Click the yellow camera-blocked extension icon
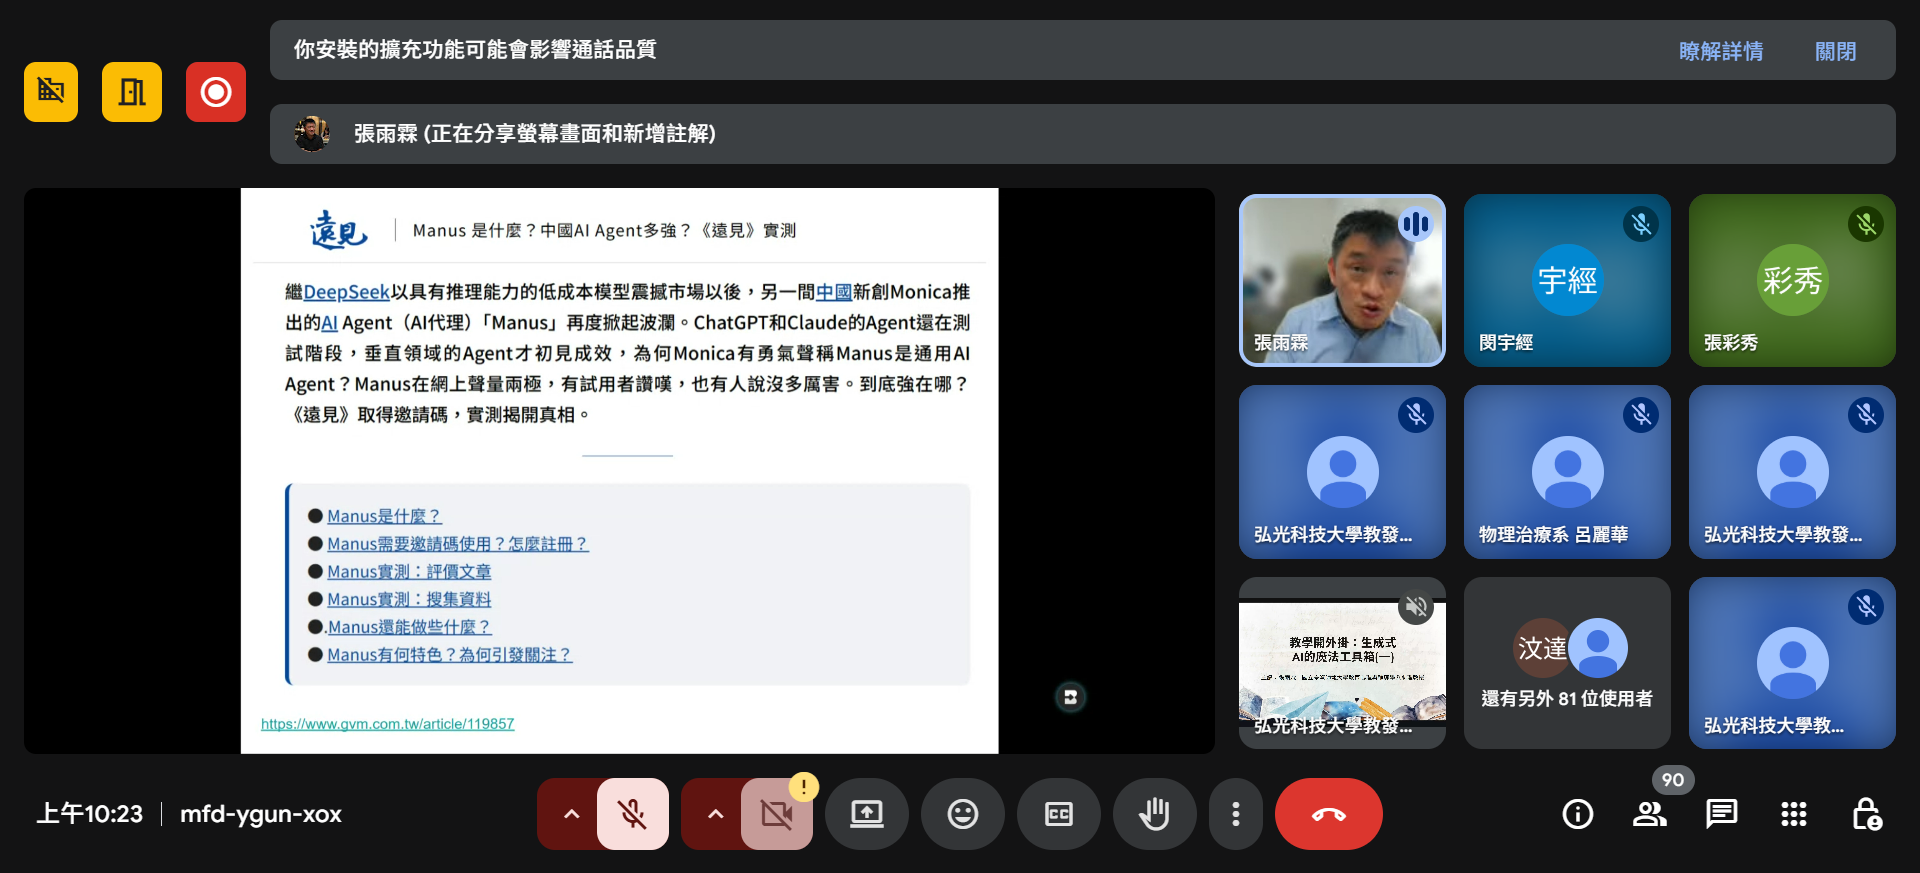The width and height of the screenshot is (1920, 873). 51,92
